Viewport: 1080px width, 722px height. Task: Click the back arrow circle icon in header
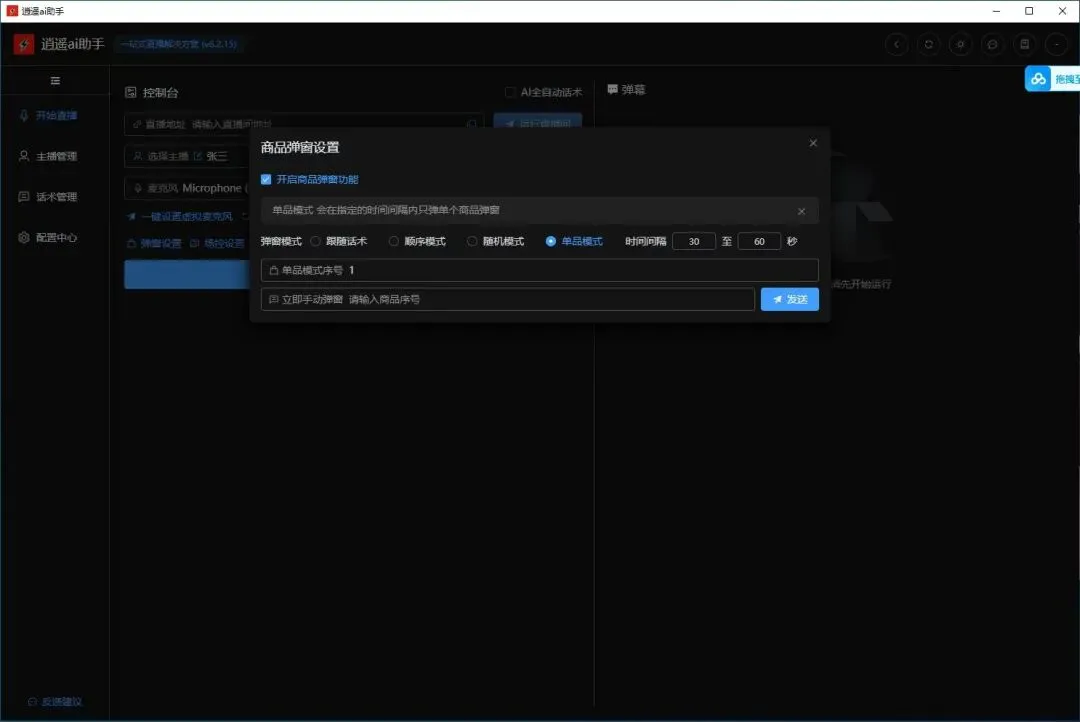coord(896,44)
